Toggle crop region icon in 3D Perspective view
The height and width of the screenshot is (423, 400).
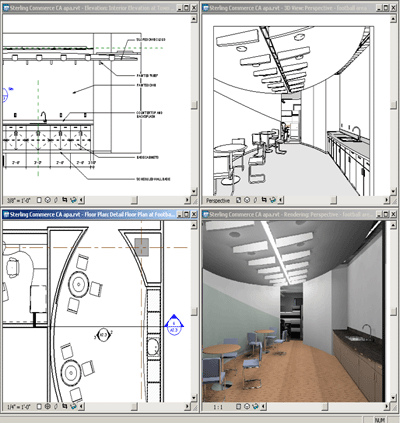click(x=264, y=200)
